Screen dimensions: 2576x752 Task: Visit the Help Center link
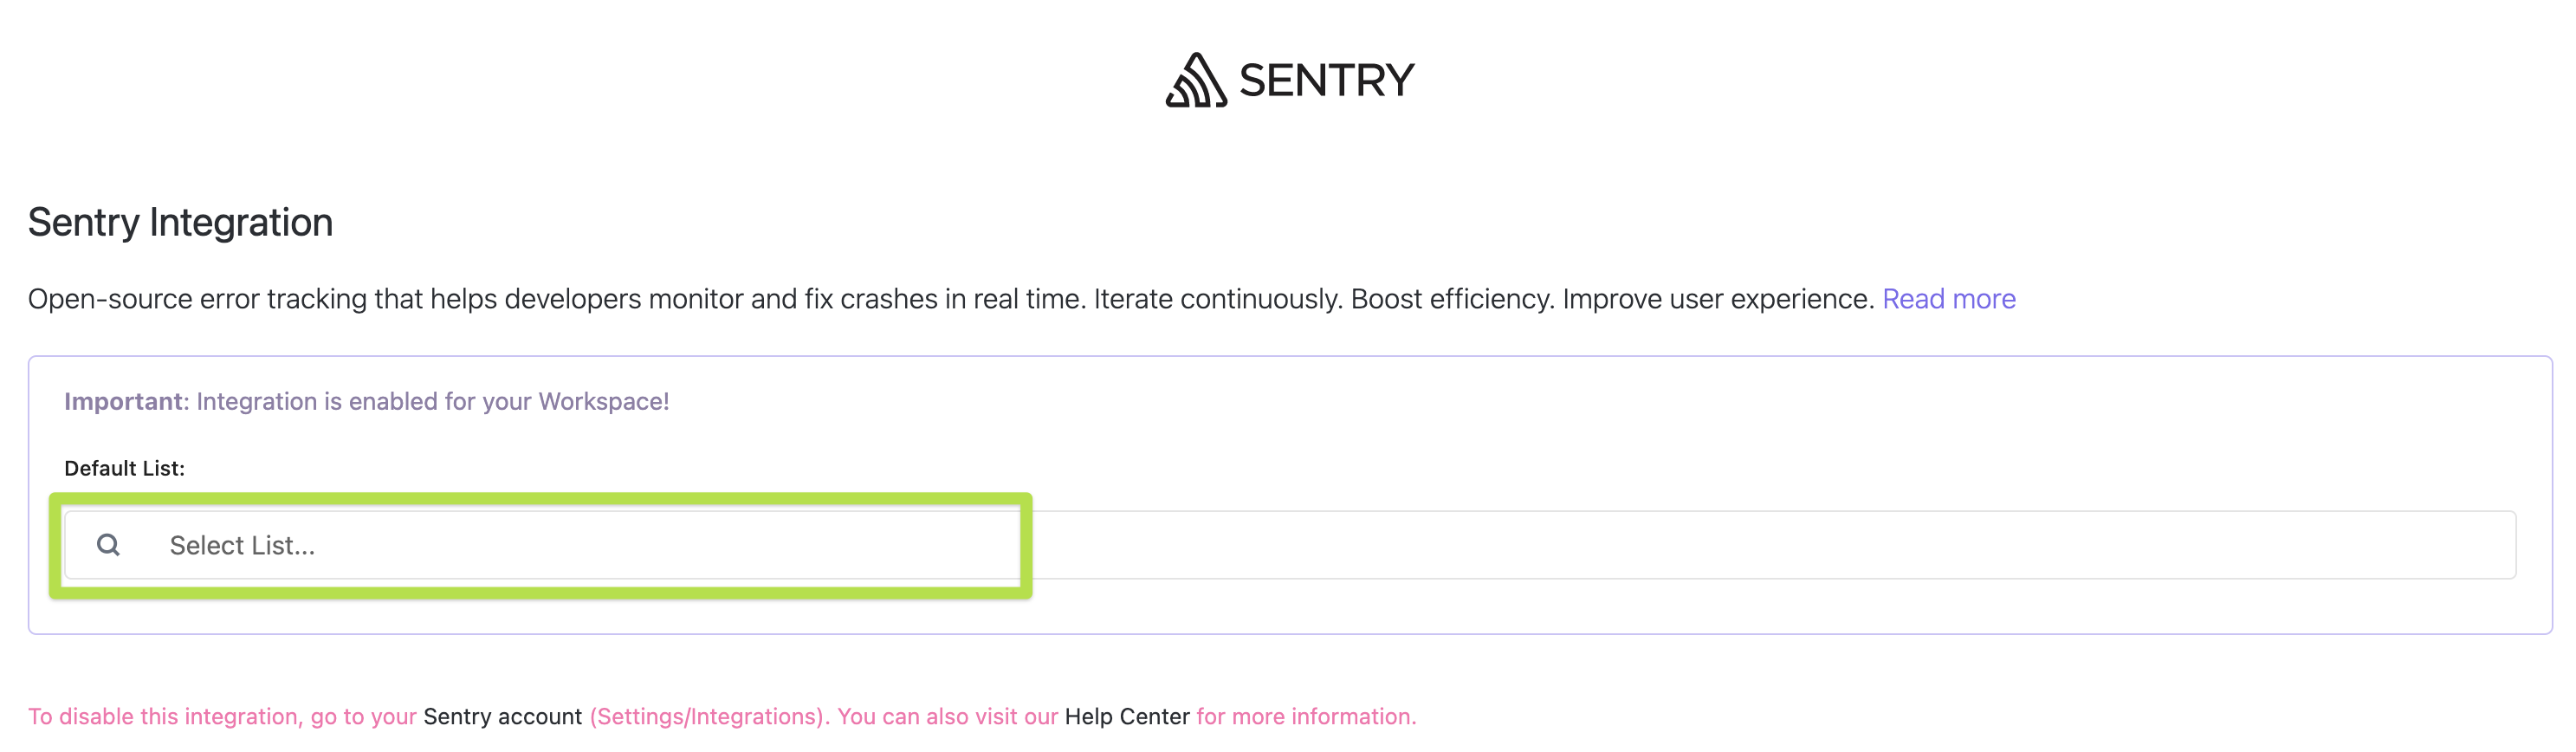pyautogui.click(x=1127, y=716)
